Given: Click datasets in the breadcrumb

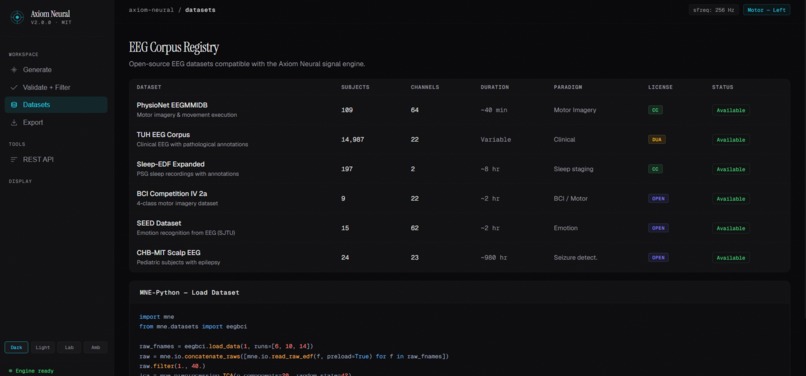Looking at the screenshot, I should tap(200, 10).
